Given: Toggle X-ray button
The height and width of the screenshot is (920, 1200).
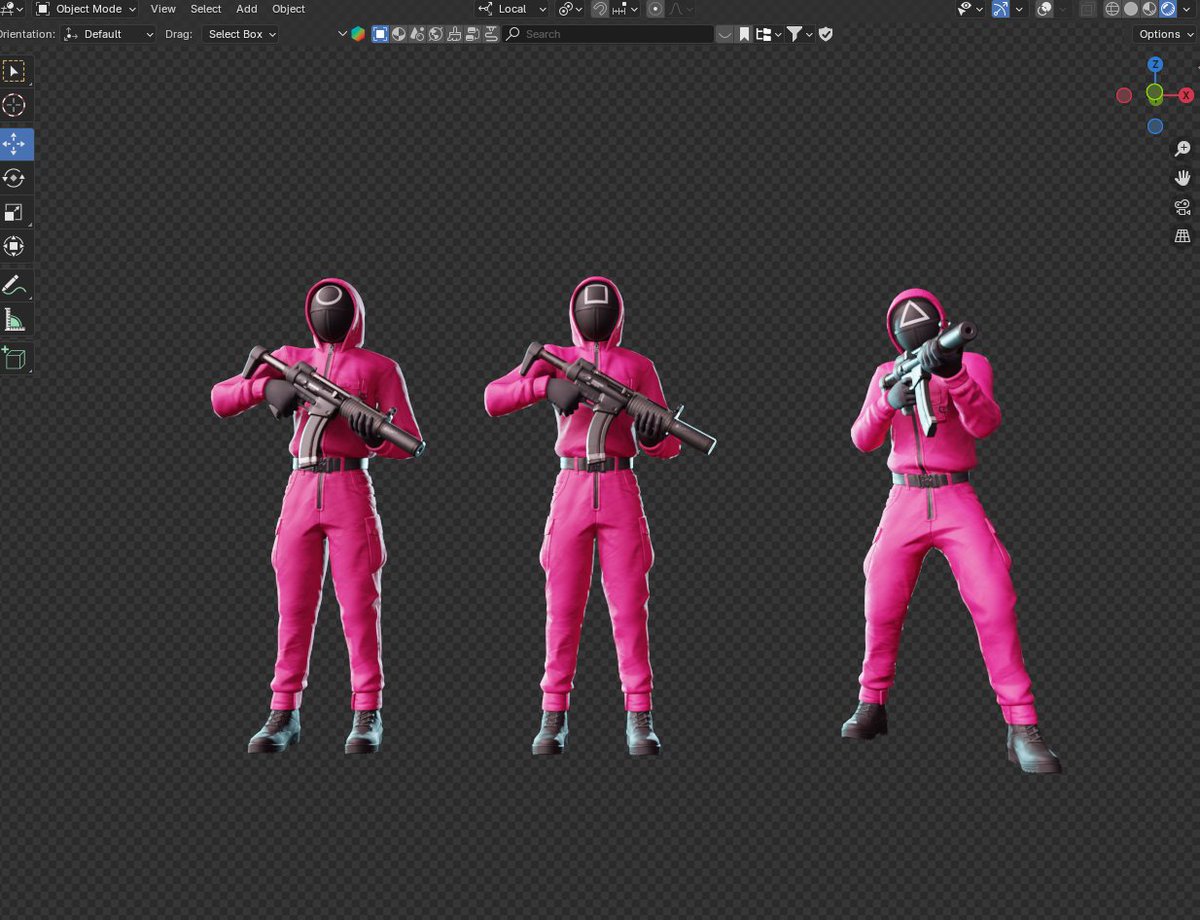Looking at the screenshot, I should tap(1087, 9).
